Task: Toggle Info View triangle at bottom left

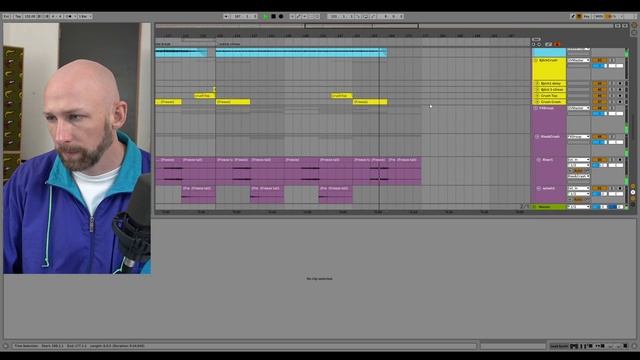Action: (6, 346)
